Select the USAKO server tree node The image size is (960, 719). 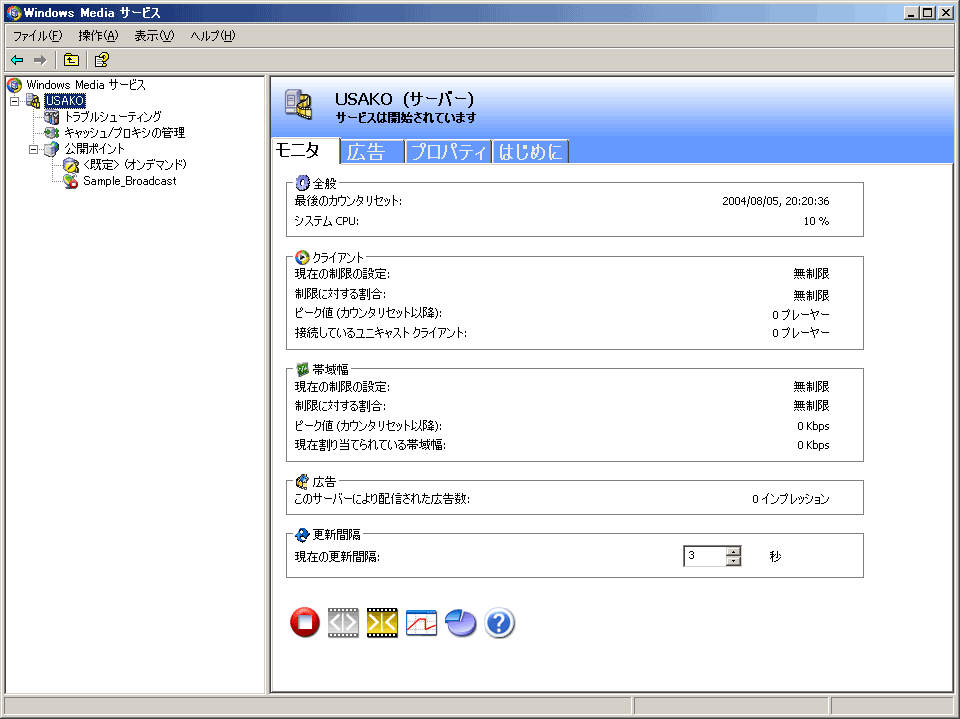(65, 101)
